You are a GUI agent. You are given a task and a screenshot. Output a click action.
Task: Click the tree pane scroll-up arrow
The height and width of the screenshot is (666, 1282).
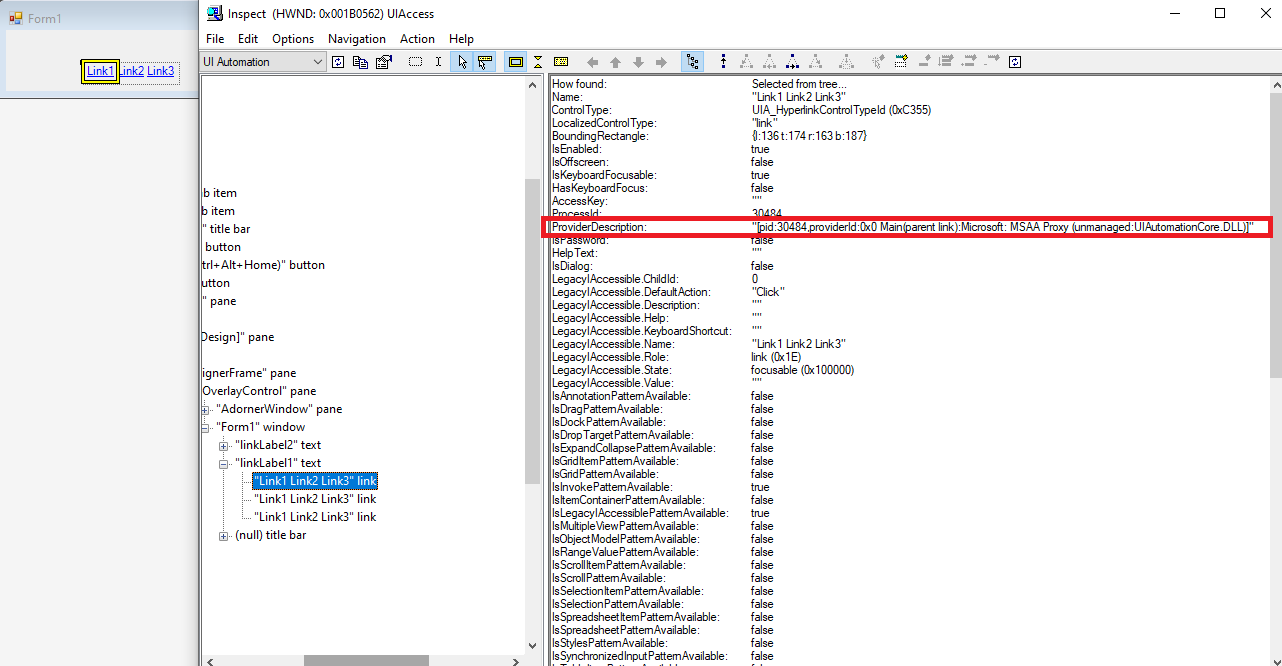pyautogui.click(x=532, y=85)
